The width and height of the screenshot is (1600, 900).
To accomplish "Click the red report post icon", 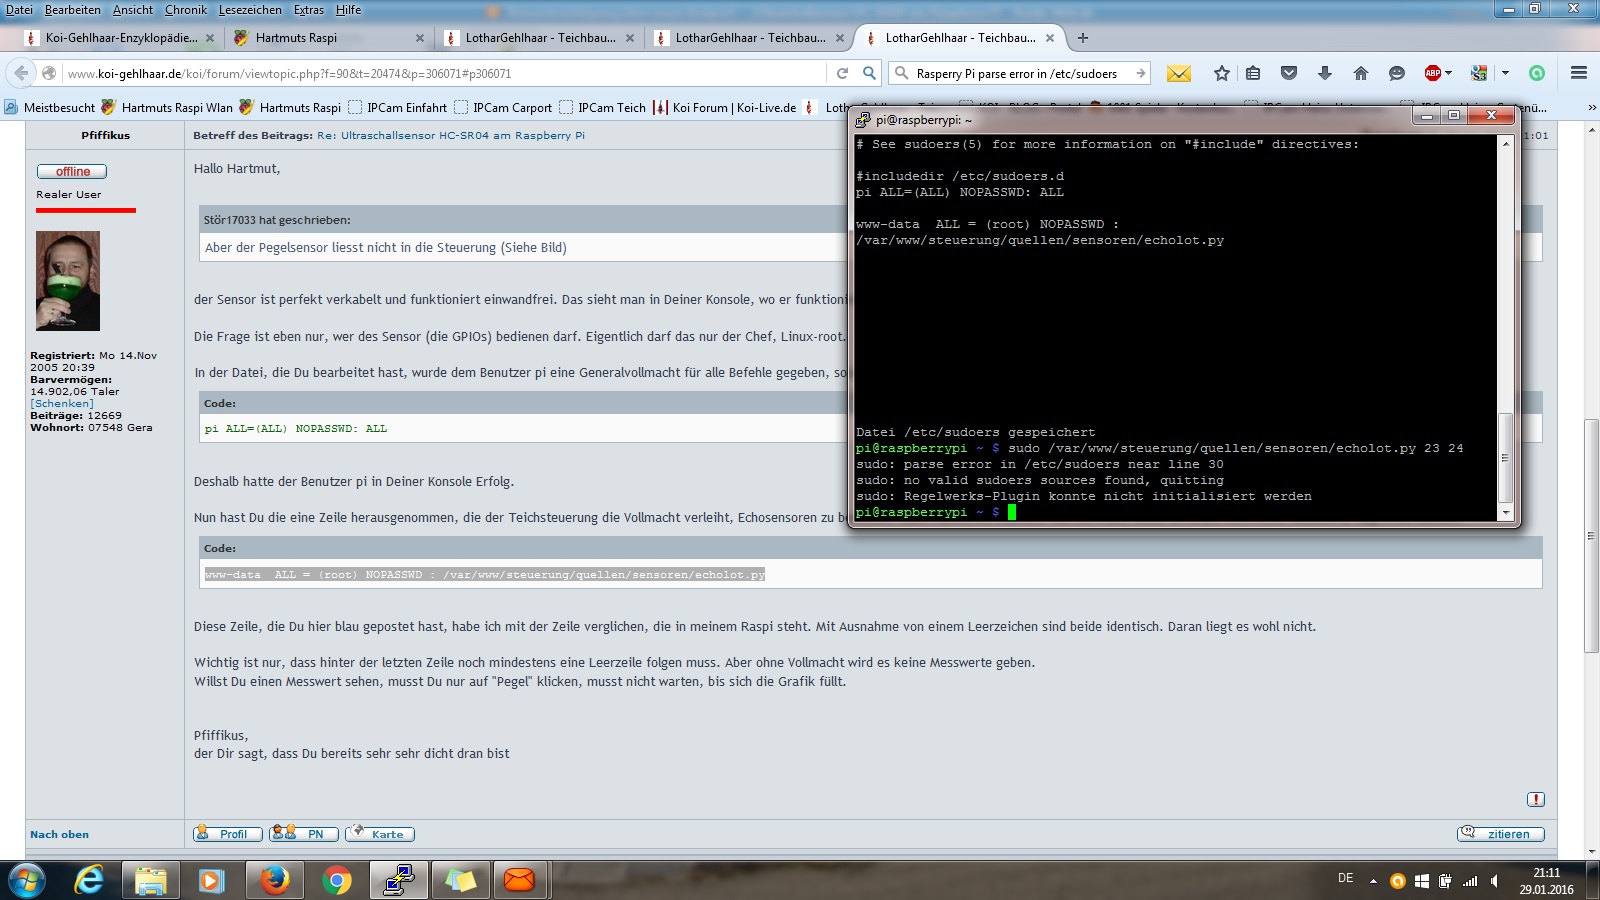I will point(1536,799).
